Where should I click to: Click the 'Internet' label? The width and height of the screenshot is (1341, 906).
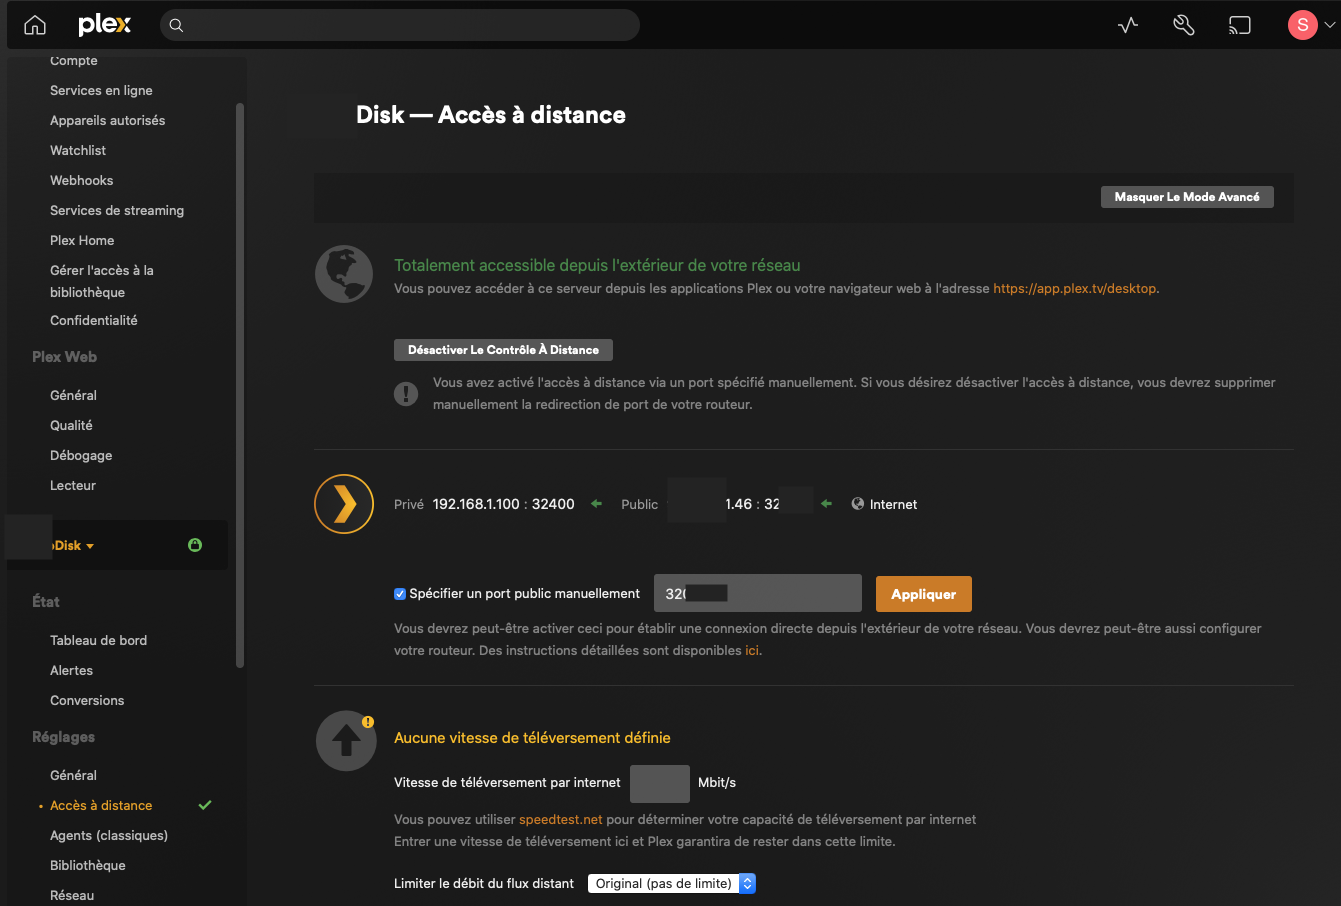point(893,505)
